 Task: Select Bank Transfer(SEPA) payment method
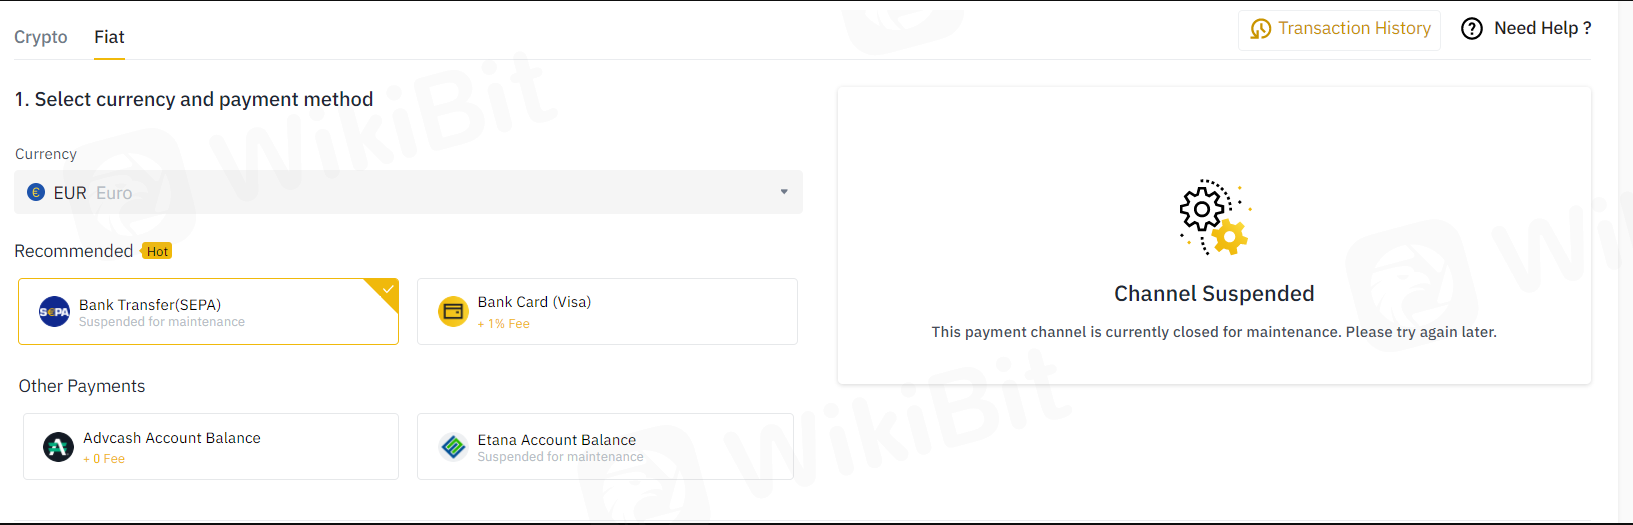pyautogui.click(x=208, y=312)
